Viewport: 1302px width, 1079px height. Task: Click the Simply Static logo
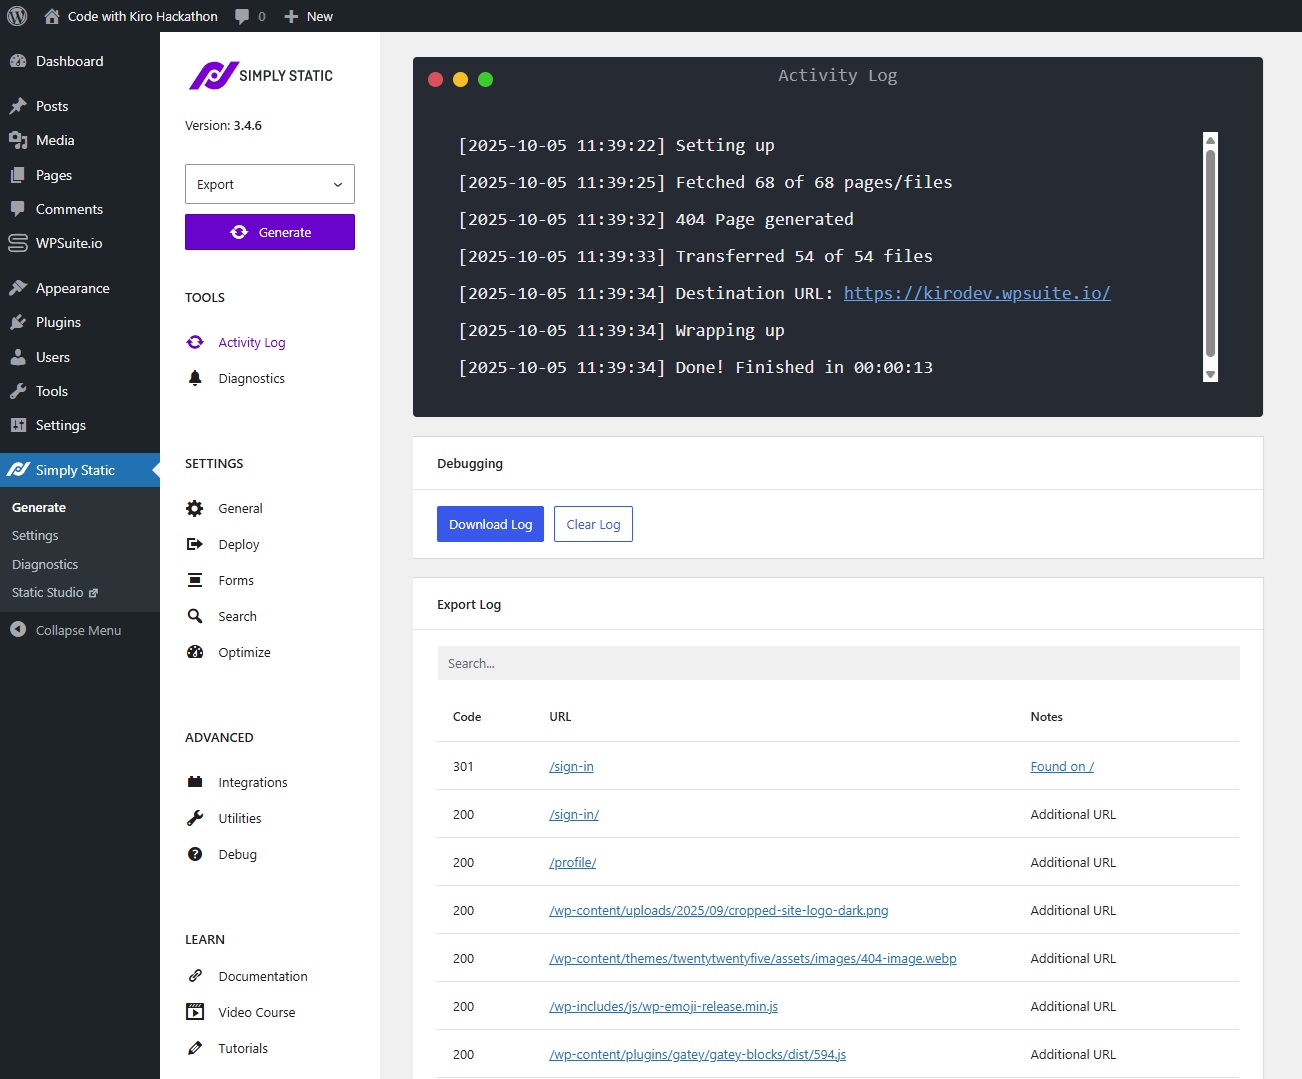(x=261, y=76)
